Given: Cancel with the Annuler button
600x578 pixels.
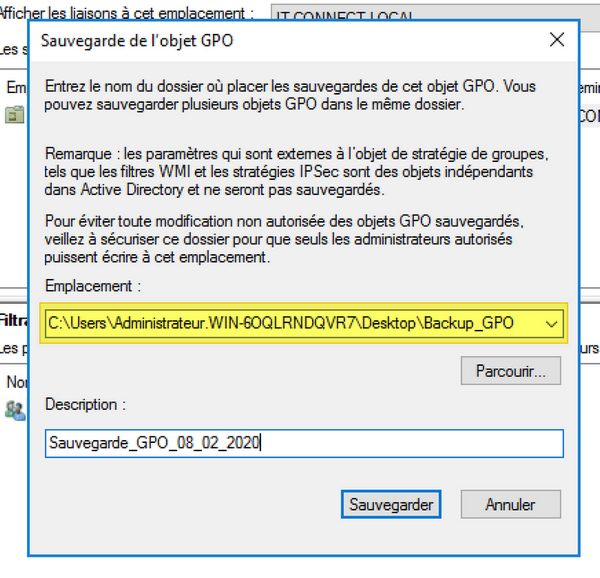Looking at the screenshot, I should tap(510, 504).
